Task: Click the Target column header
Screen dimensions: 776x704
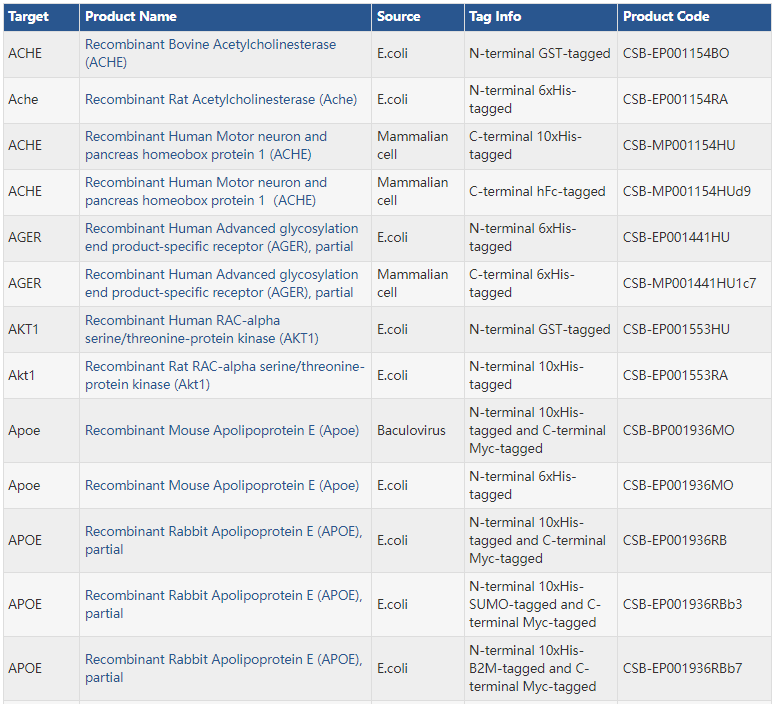Action: [x=29, y=16]
